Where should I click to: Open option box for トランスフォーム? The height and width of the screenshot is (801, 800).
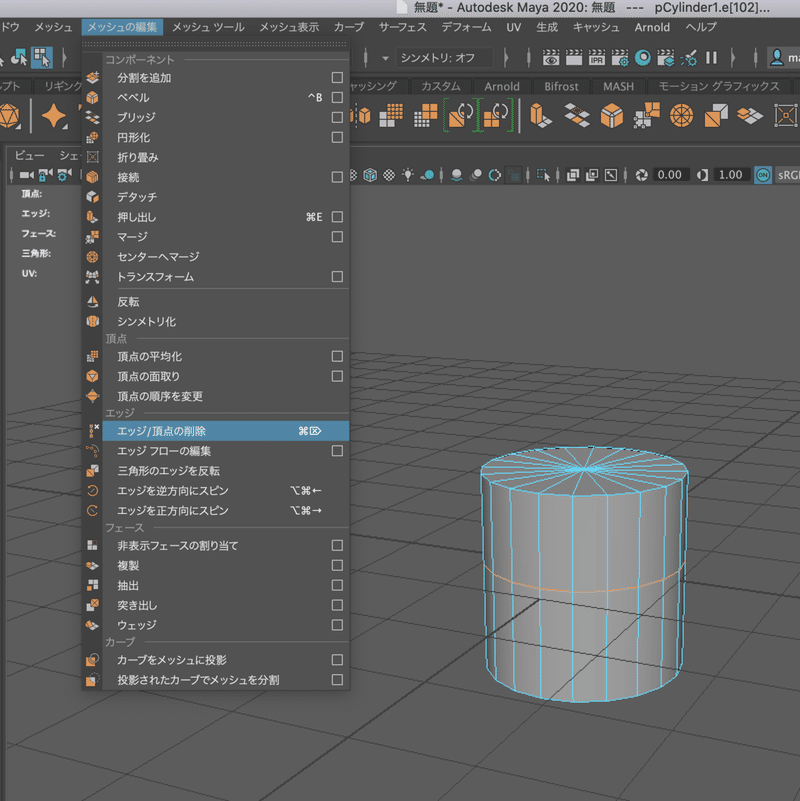[337, 277]
